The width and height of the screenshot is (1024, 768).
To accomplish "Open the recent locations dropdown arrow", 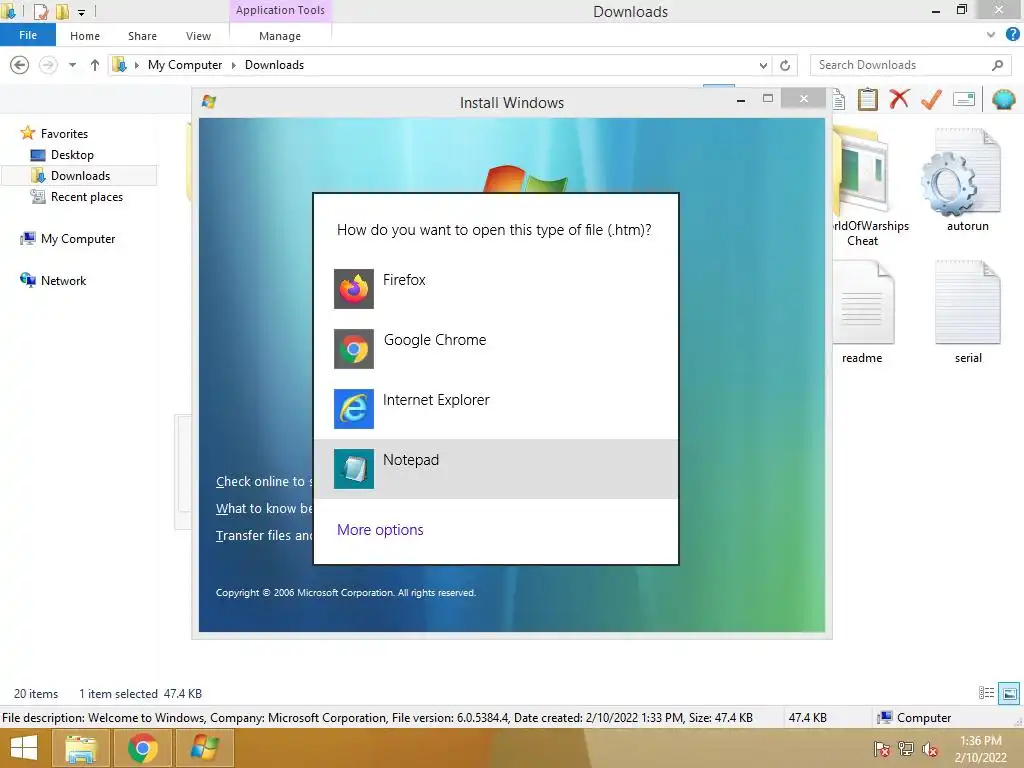I will [72, 65].
